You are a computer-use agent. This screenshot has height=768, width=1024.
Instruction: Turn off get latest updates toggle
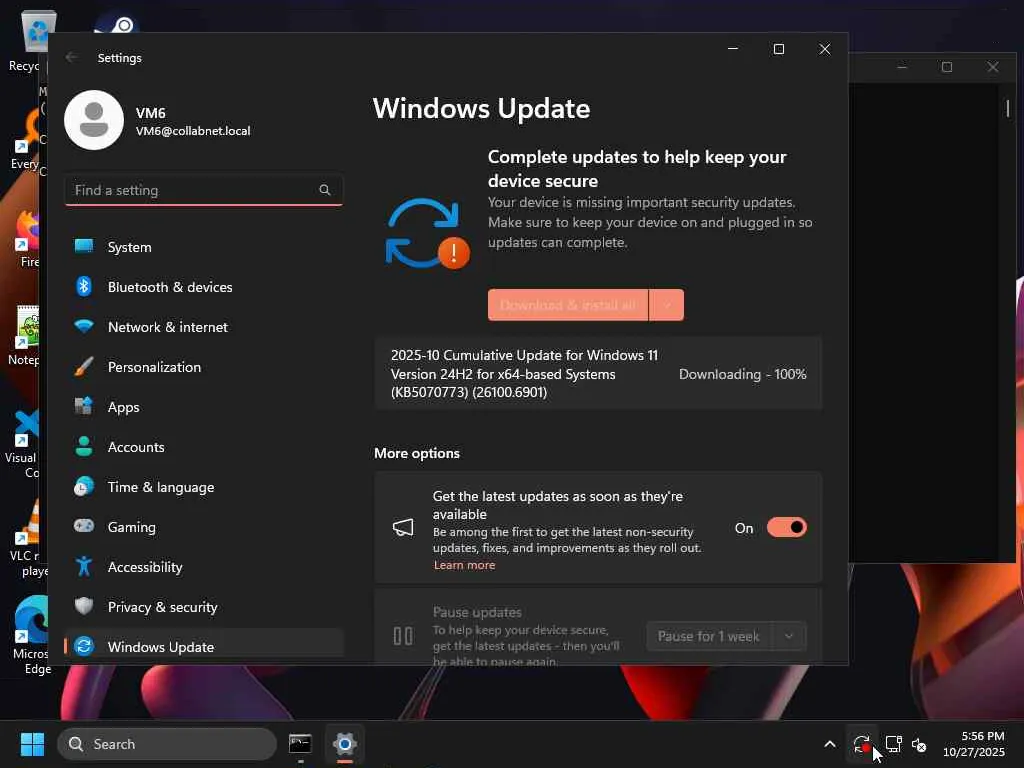click(x=787, y=527)
